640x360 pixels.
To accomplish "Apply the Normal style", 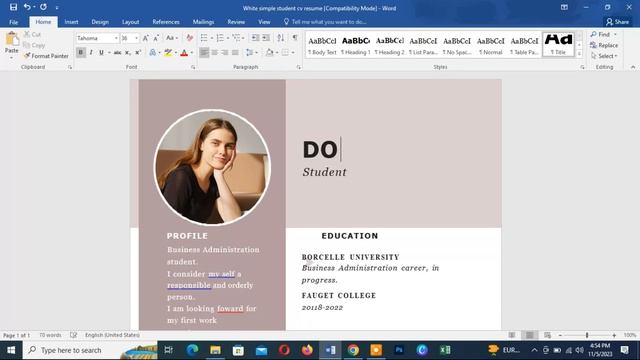I will point(491,45).
